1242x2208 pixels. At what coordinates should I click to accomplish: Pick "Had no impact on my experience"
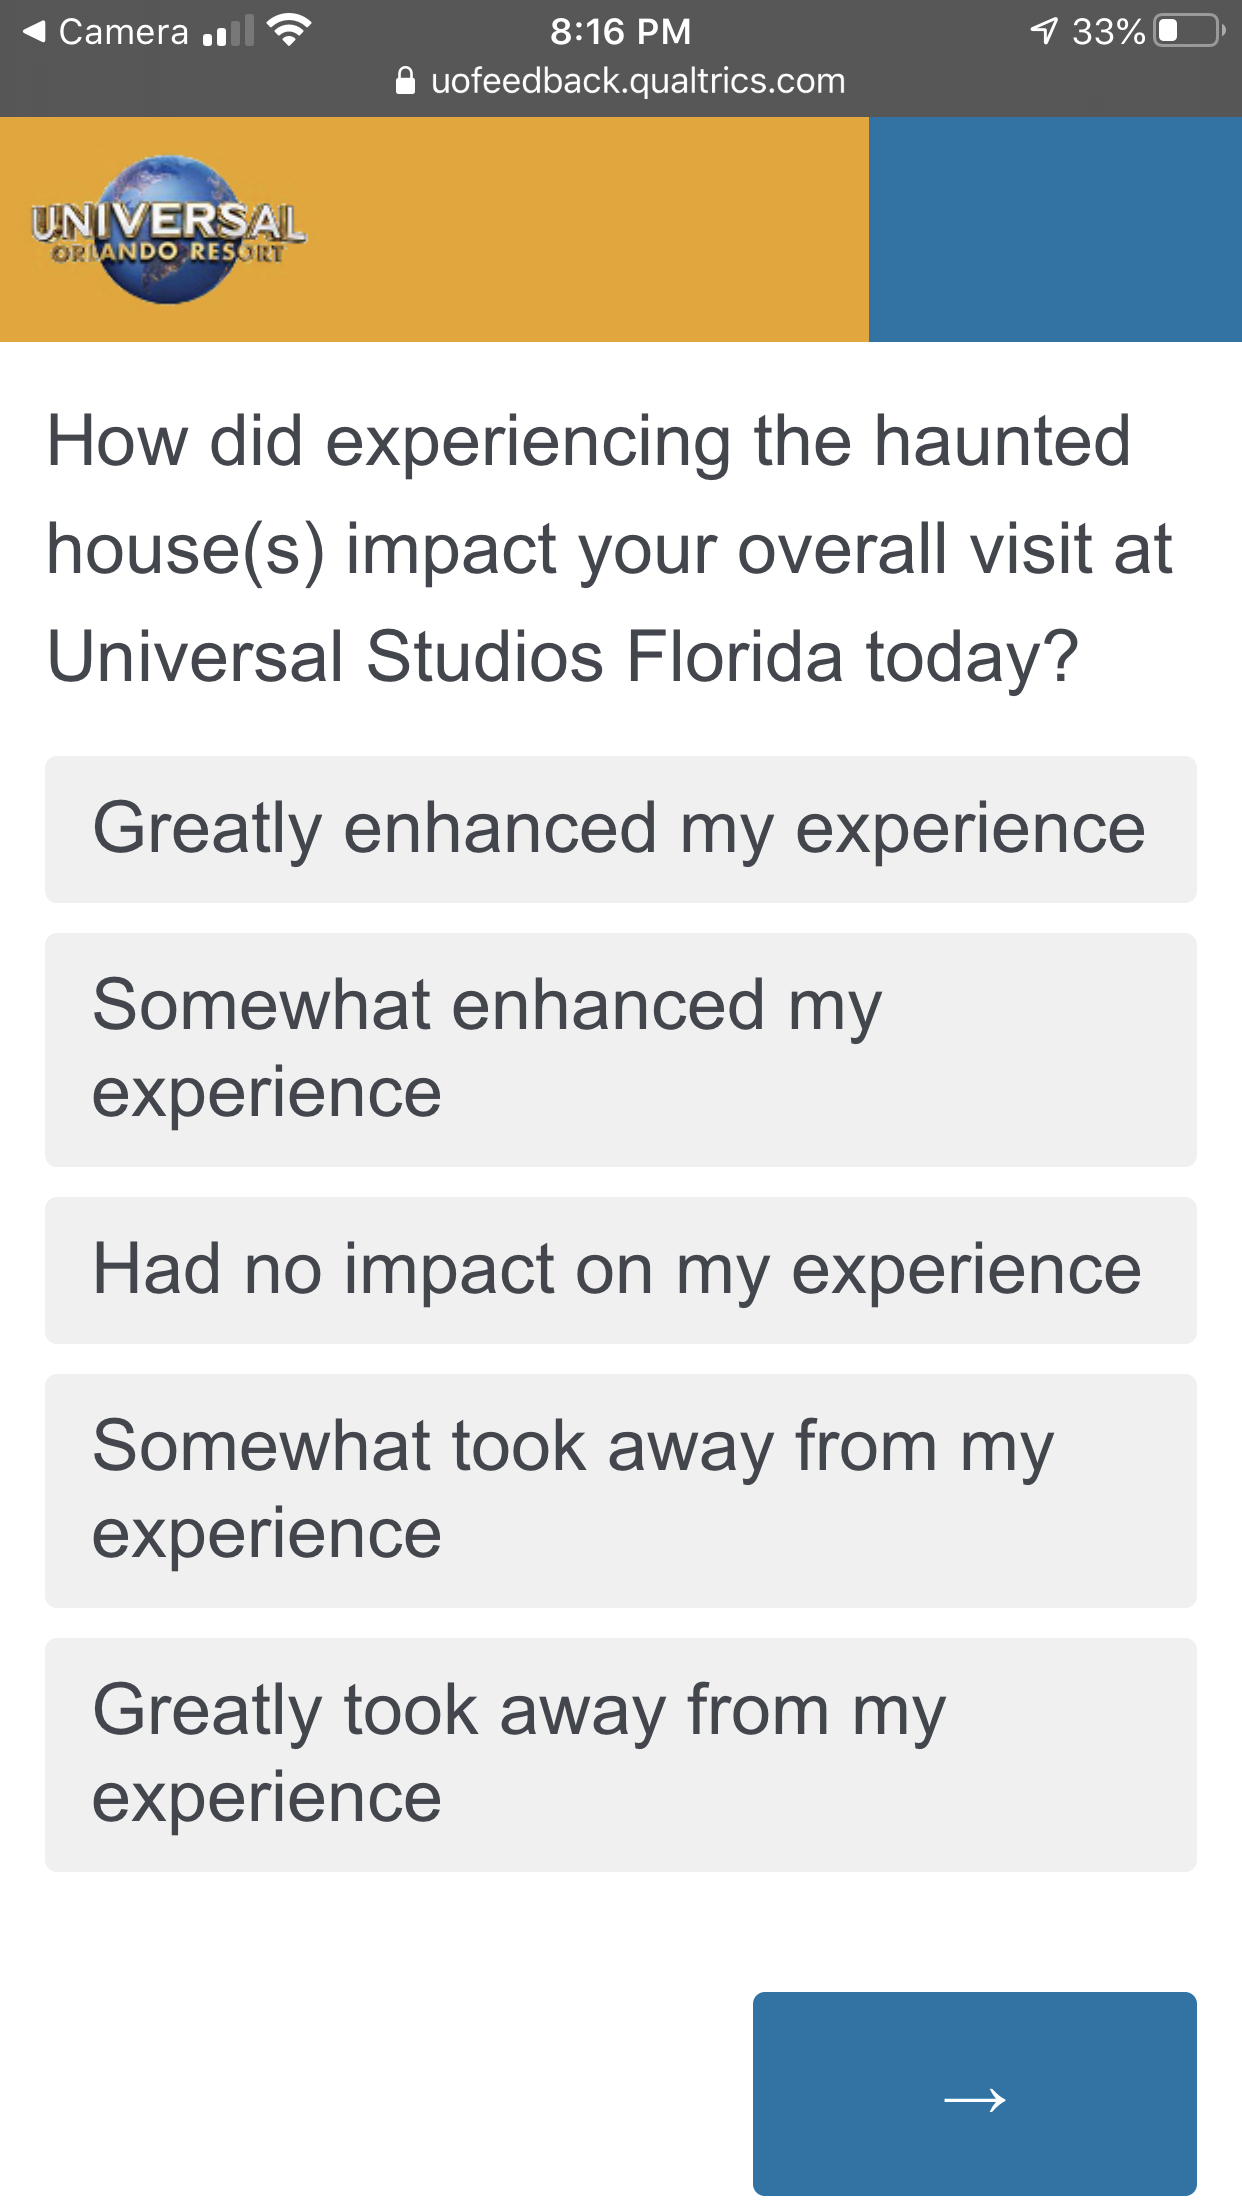[620, 1270]
